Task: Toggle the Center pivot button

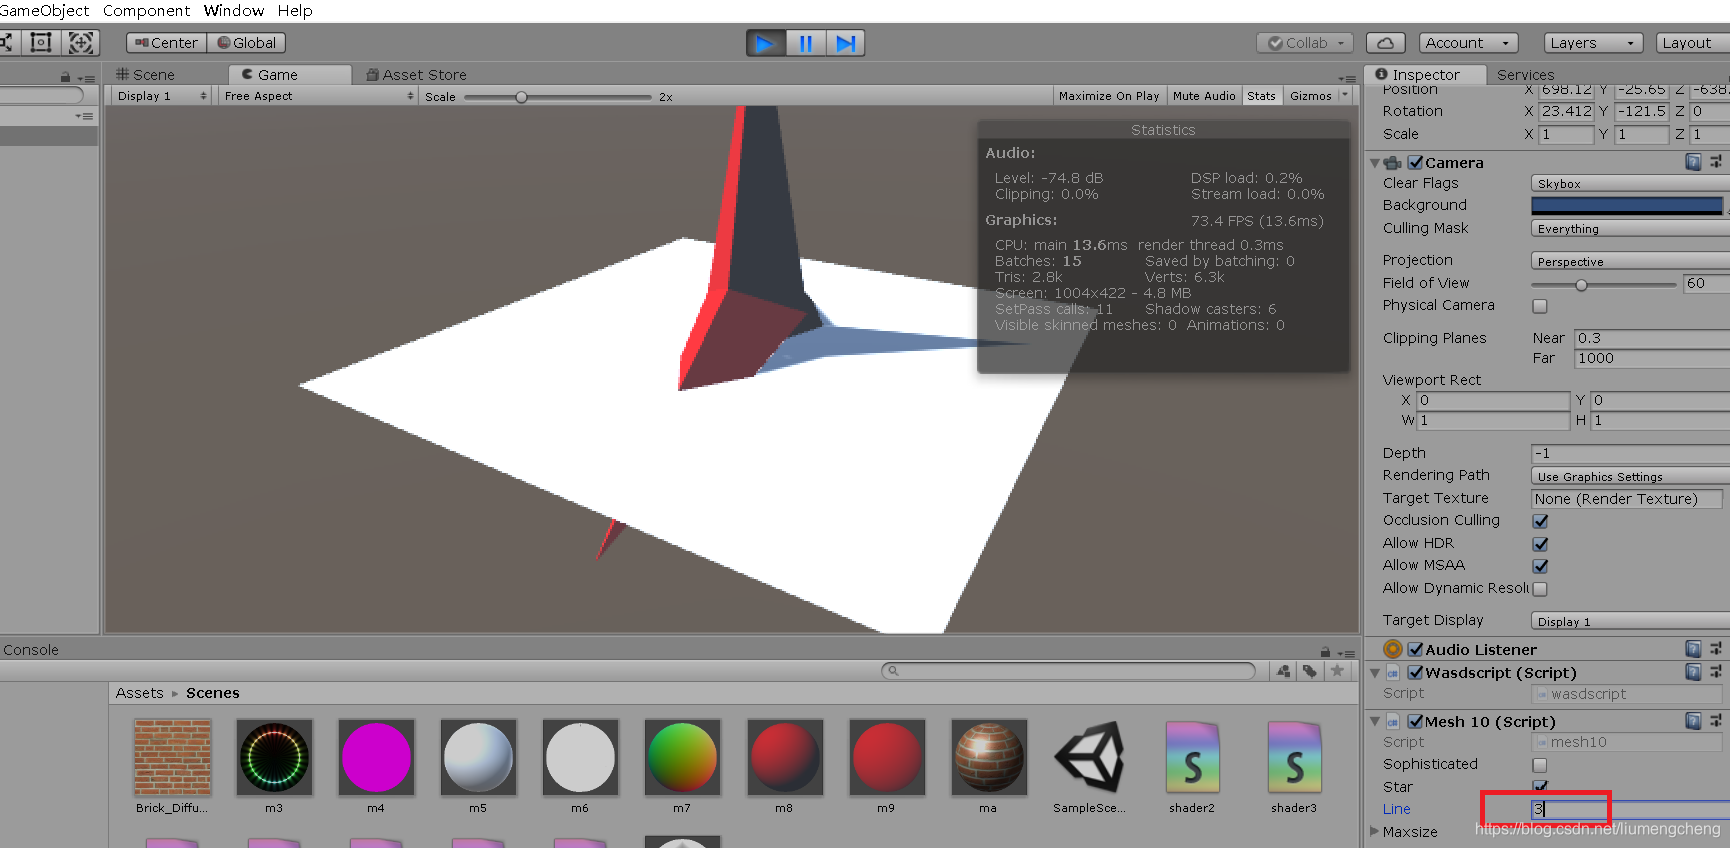Action: pyautogui.click(x=166, y=43)
